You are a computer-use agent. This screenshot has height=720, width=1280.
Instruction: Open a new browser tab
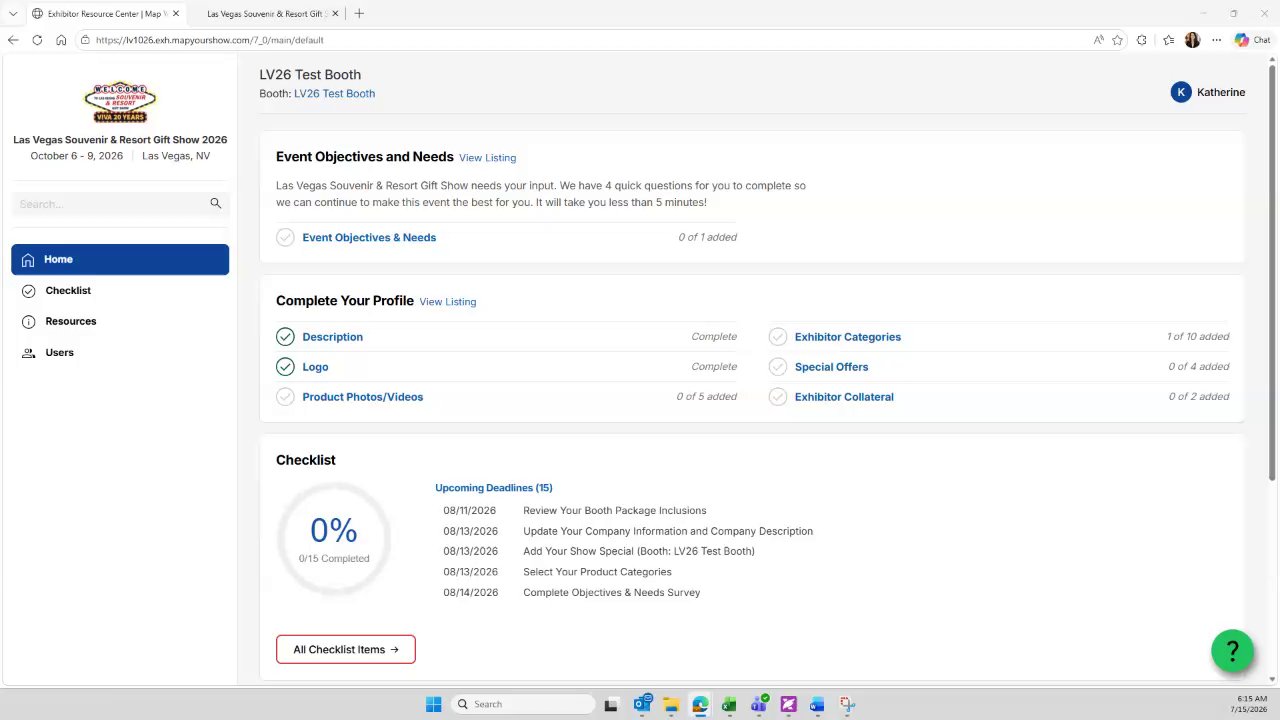click(359, 14)
